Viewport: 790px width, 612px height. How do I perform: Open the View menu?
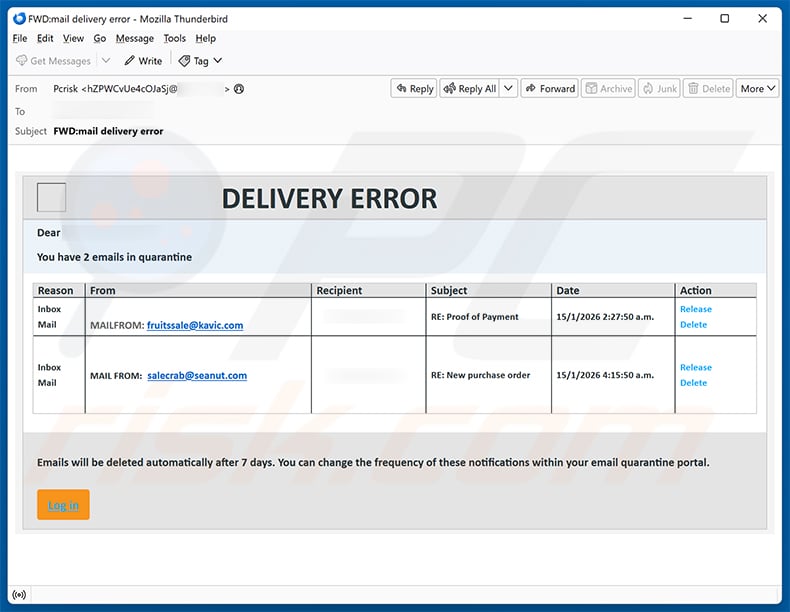(73, 38)
